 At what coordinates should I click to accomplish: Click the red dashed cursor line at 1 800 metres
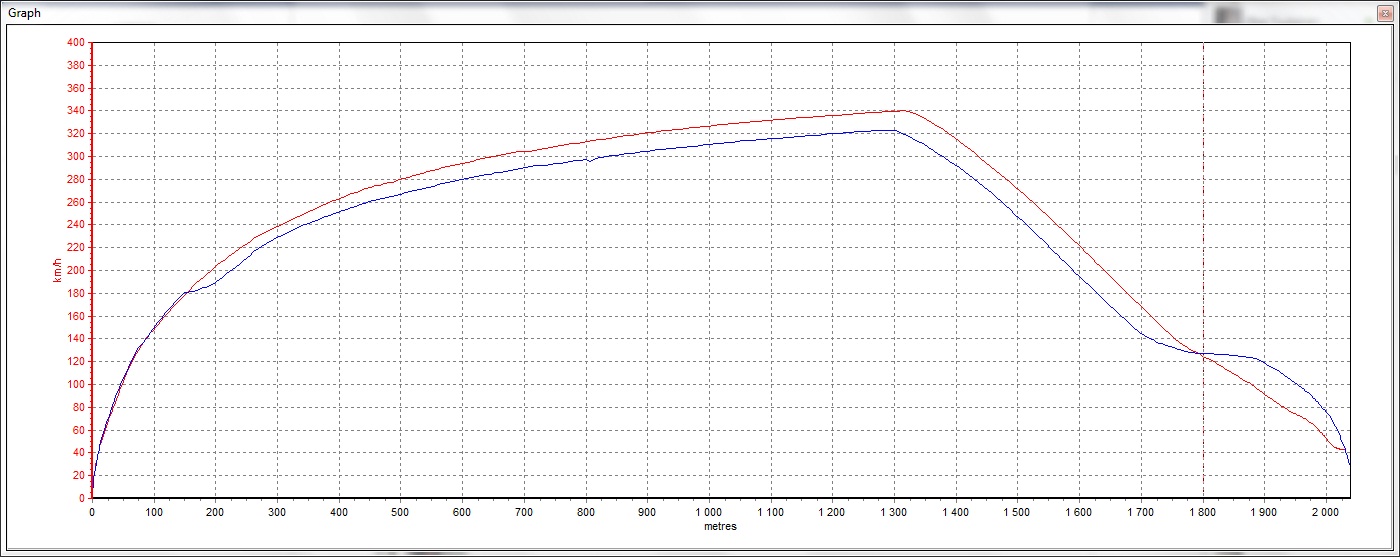pos(1203,270)
